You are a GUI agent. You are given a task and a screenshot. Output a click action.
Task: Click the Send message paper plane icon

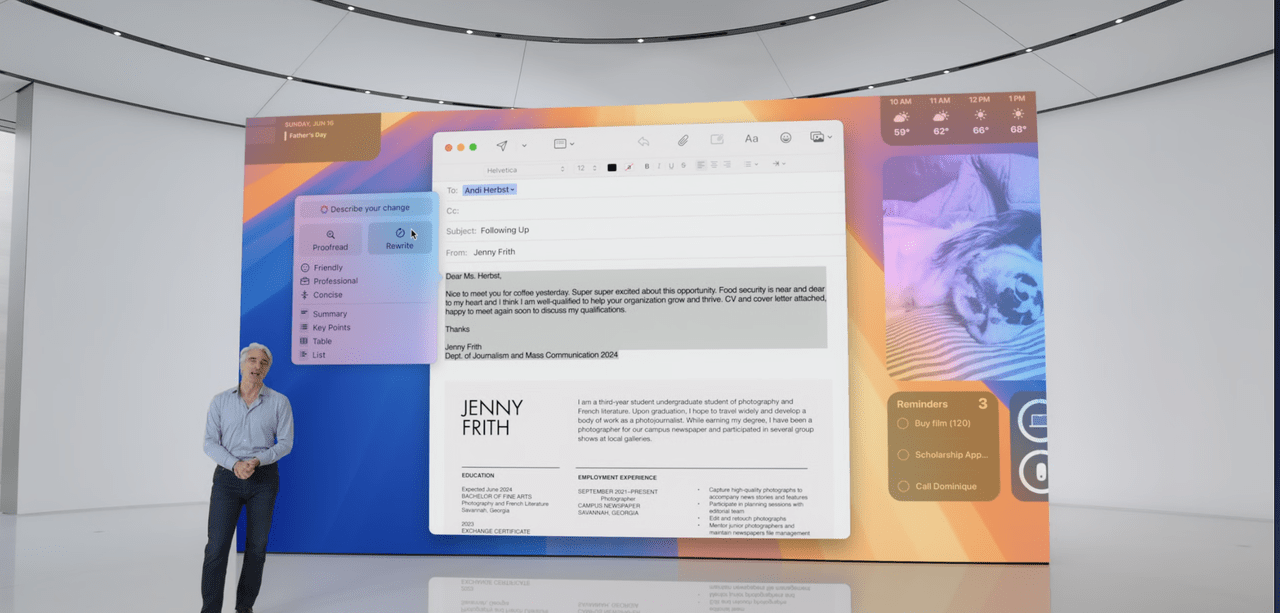[503, 145]
